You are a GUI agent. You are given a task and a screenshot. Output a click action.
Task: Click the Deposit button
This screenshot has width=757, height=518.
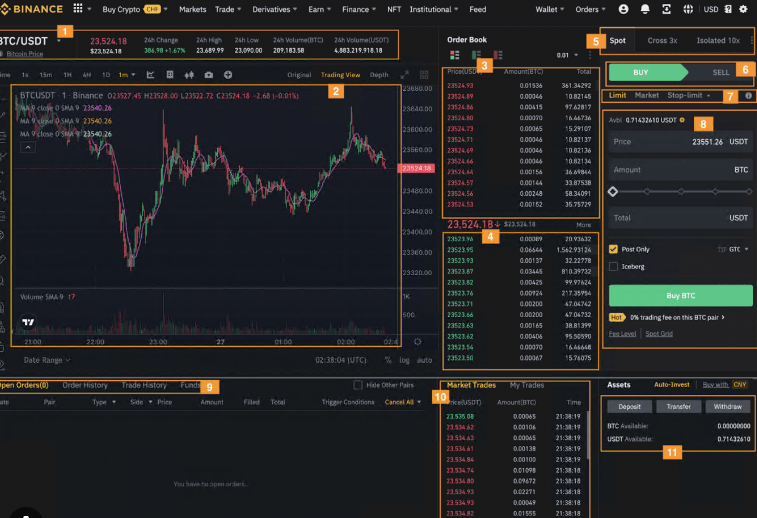pyautogui.click(x=630, y=406)
